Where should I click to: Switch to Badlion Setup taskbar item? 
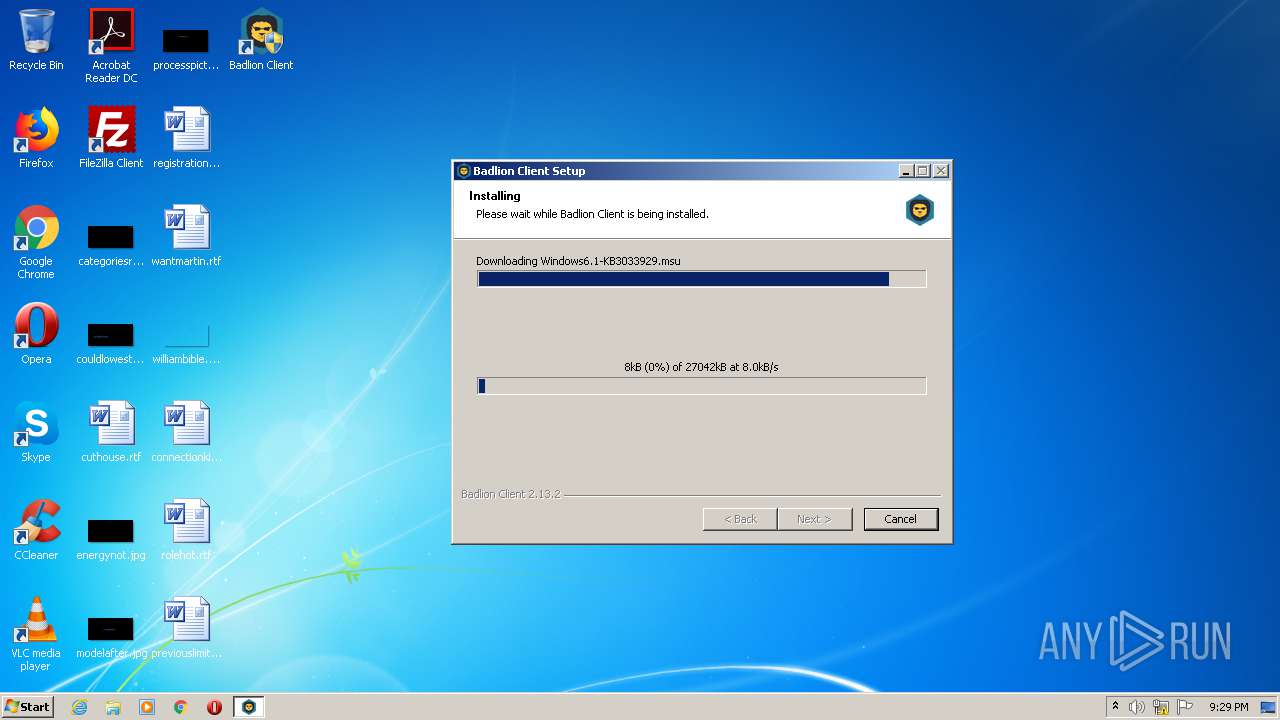pos(249,707)
